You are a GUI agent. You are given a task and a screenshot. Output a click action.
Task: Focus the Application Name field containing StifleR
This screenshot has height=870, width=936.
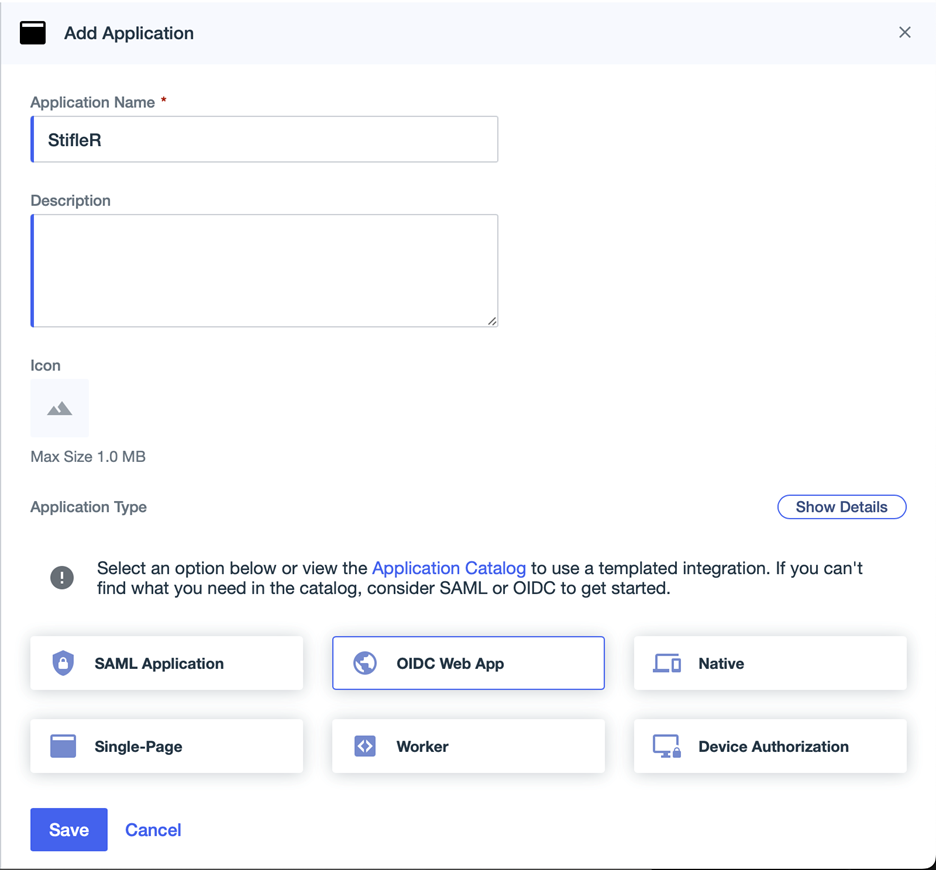click(x=265, y=140)
